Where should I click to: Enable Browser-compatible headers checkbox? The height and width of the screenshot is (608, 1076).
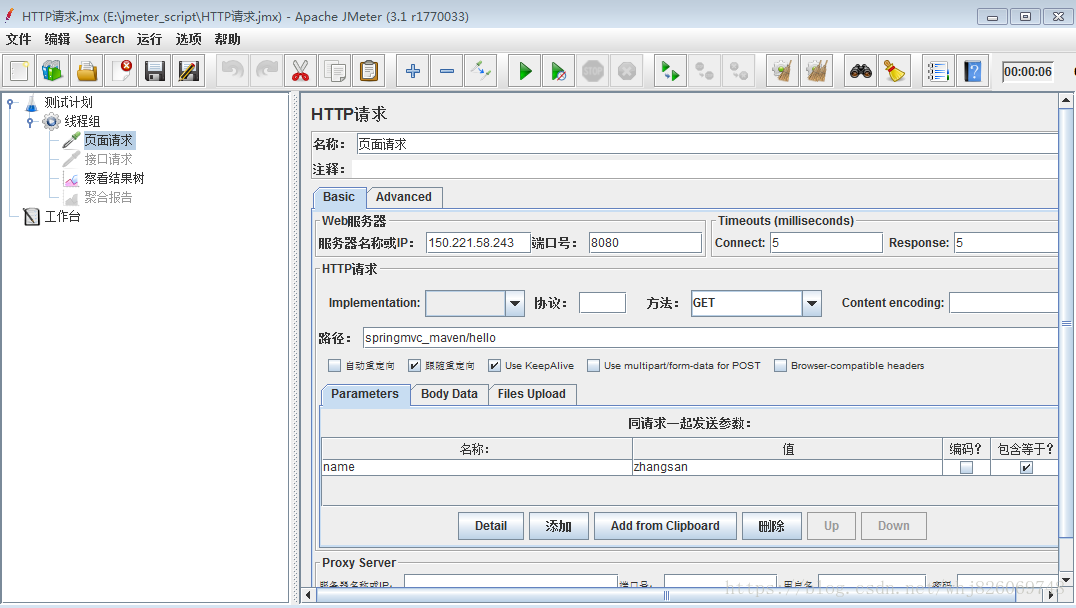tap(780, 366)
